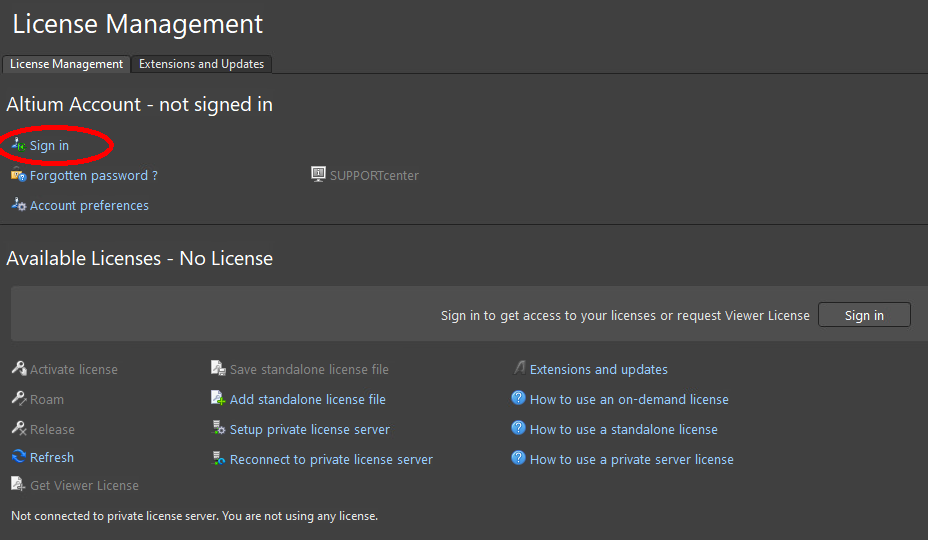Click the Sign in person icon
The height and width of the screenshot is (540, 928).
click(x=19, y=144)
